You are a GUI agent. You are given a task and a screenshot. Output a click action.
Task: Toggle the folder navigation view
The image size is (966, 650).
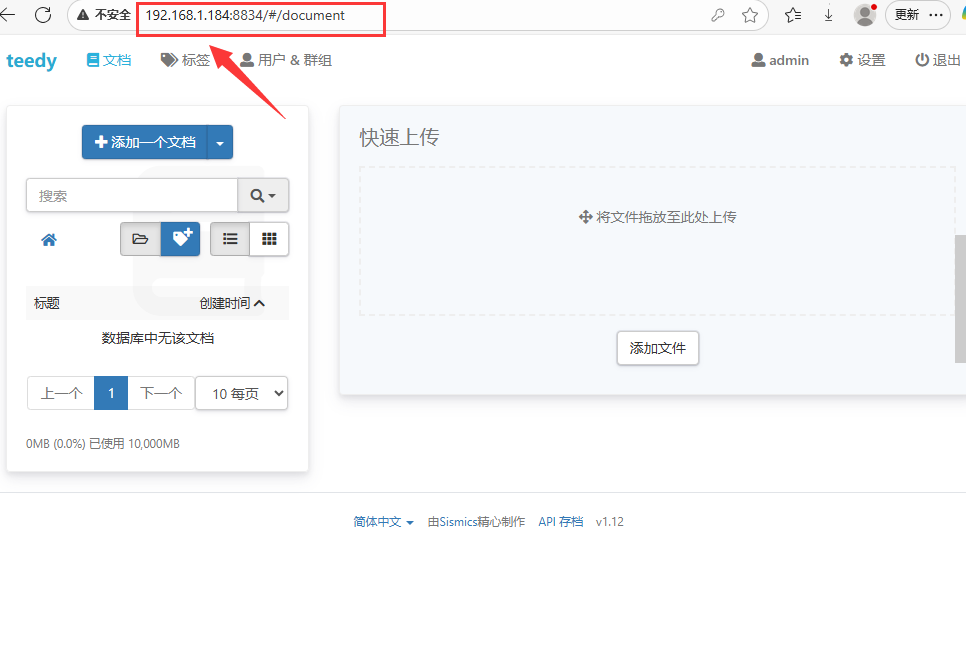point(140,239)
